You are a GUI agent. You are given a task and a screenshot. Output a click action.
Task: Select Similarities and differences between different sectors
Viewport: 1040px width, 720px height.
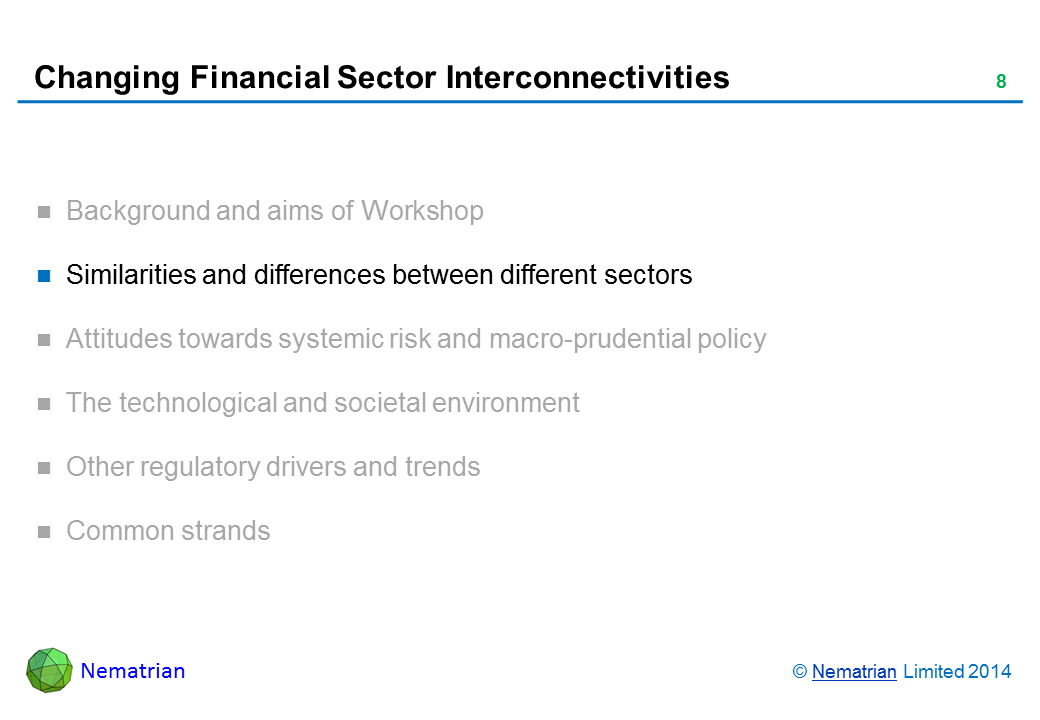[379, 275]
